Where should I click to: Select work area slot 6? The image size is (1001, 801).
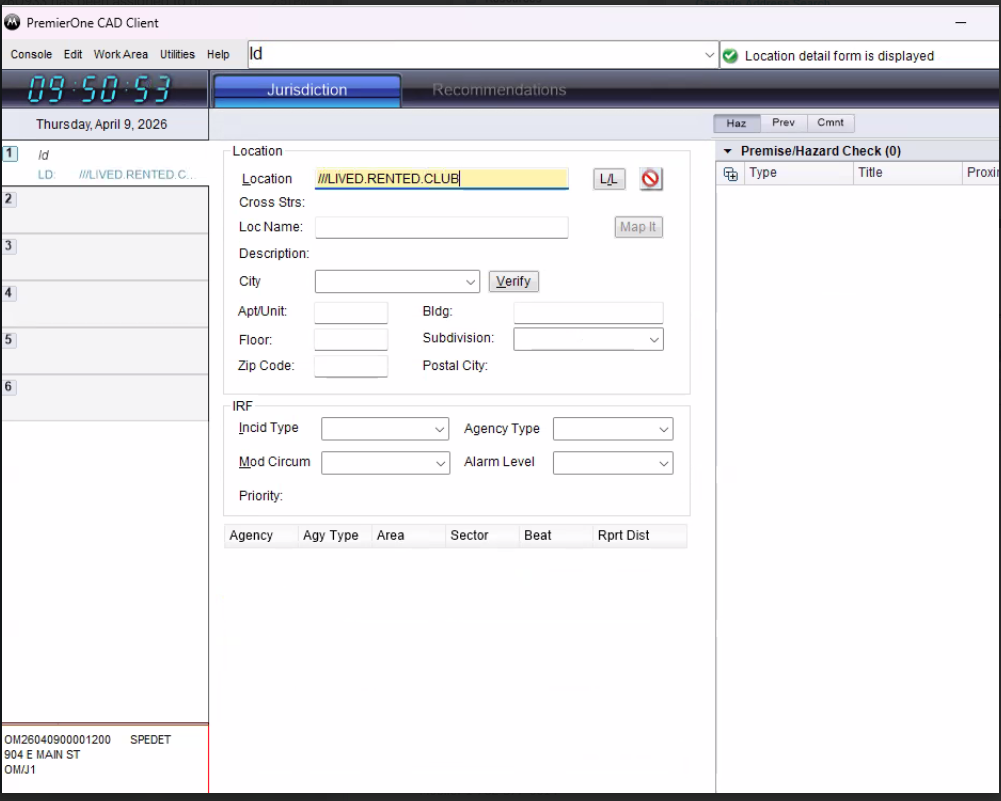tap(105, 398)
